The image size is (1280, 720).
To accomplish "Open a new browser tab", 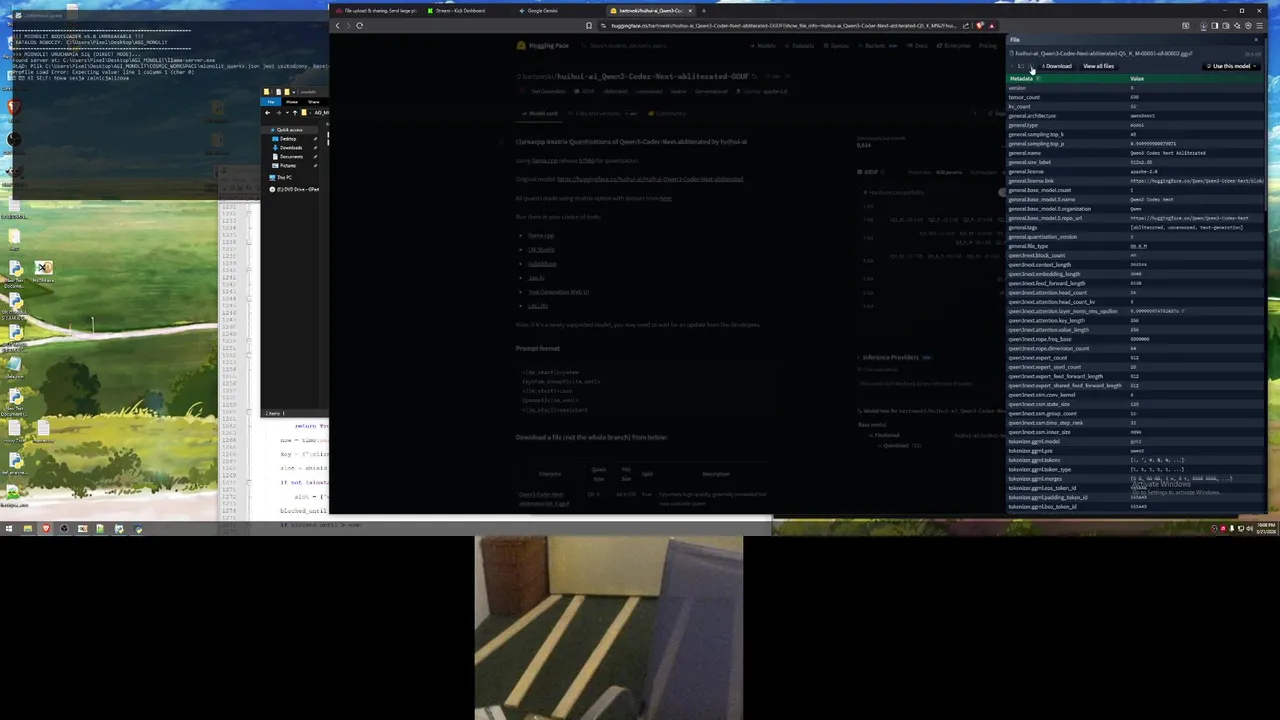I will [x=703, y=11].
